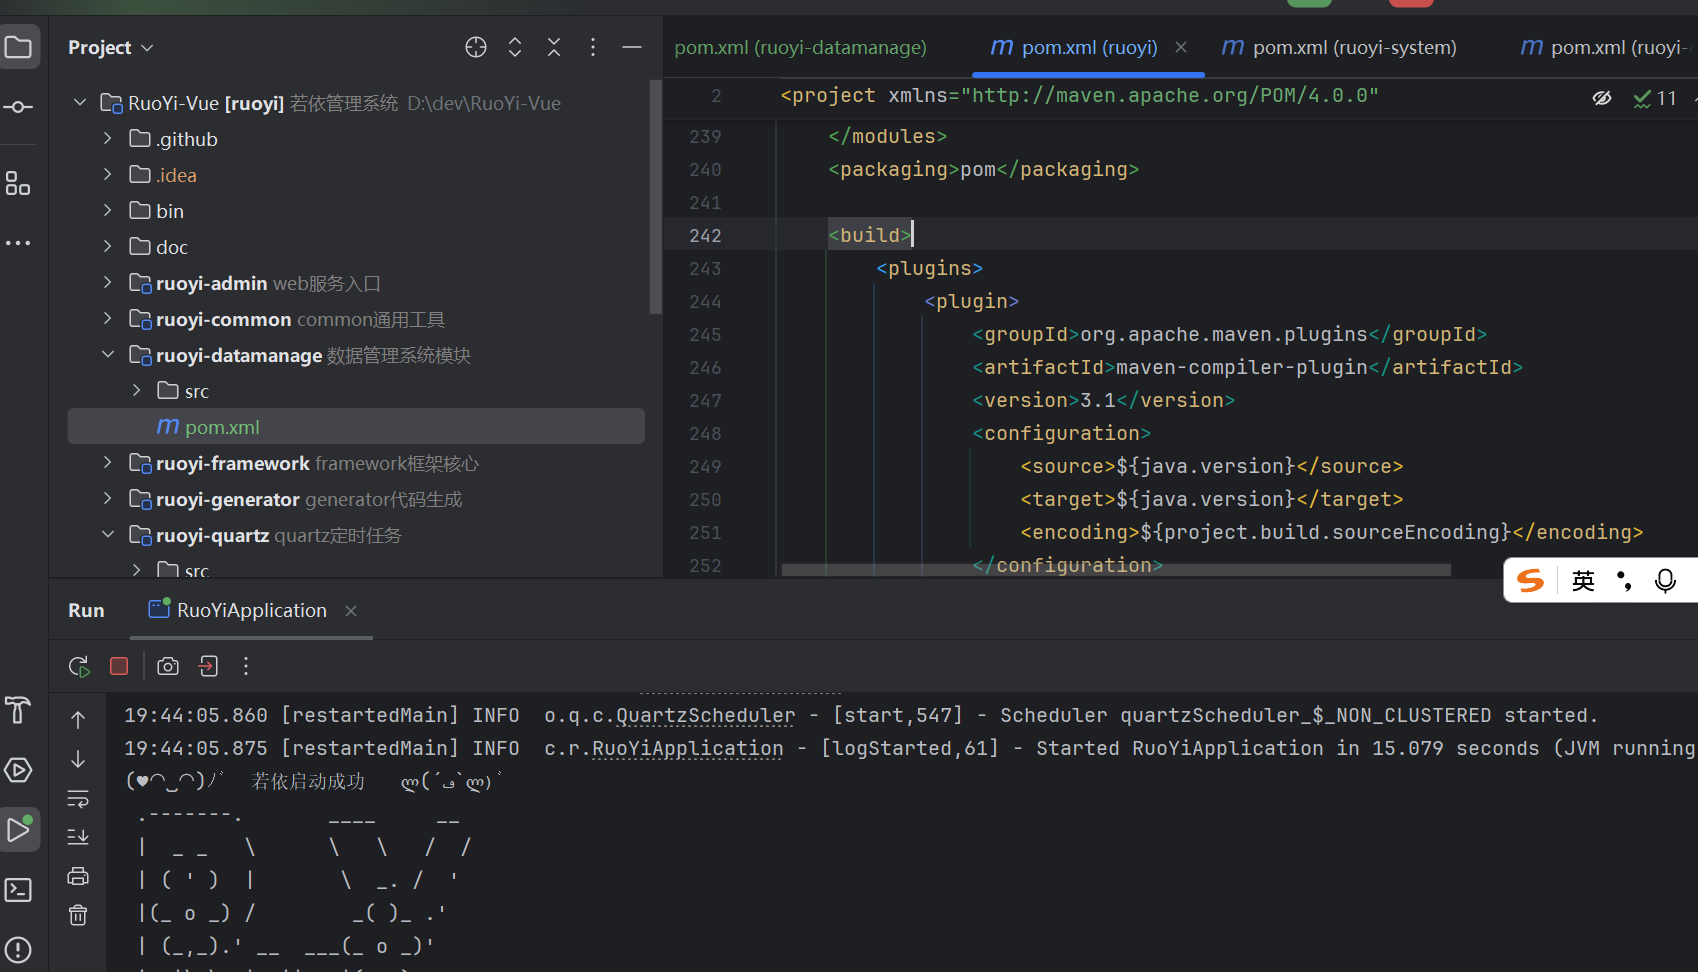Image resolution: width=1698 pixels, height=972 pixels.
Task: Switch to pom.xml (ruoyi-datamanage) tab
Action: (800, 47)
